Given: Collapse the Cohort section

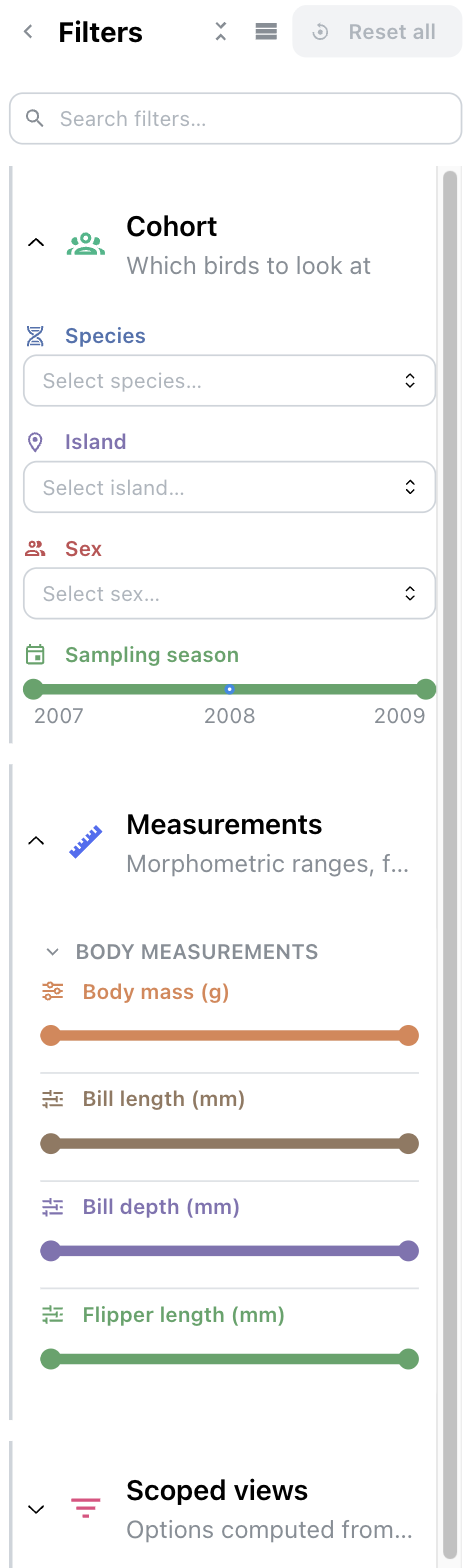Looking at the screenshot, I should [x=36, y=242].
